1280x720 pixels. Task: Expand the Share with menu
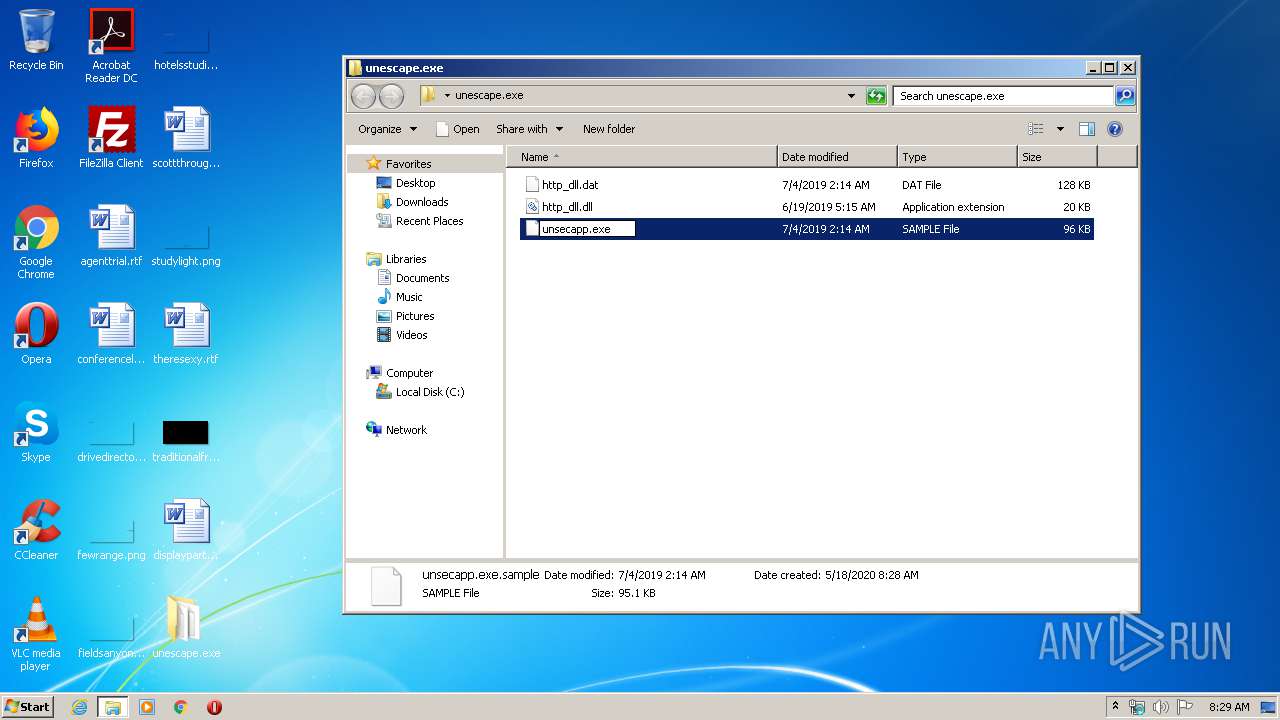529,129
